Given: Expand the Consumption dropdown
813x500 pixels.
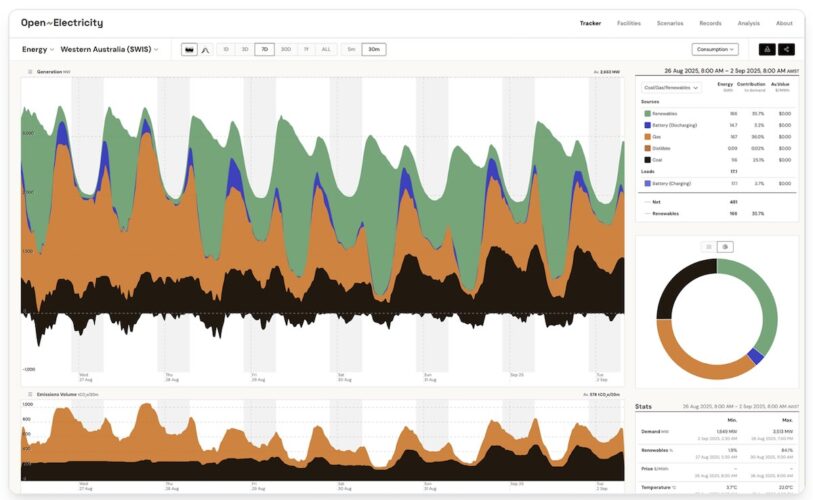Looking at the screenshot, I should point(715,49).
